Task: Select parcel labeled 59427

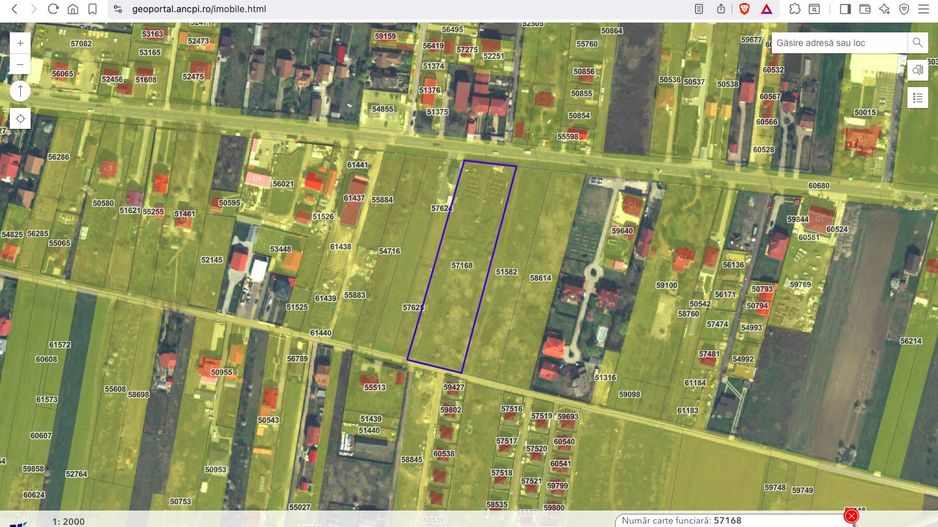Action: (454, 387)
